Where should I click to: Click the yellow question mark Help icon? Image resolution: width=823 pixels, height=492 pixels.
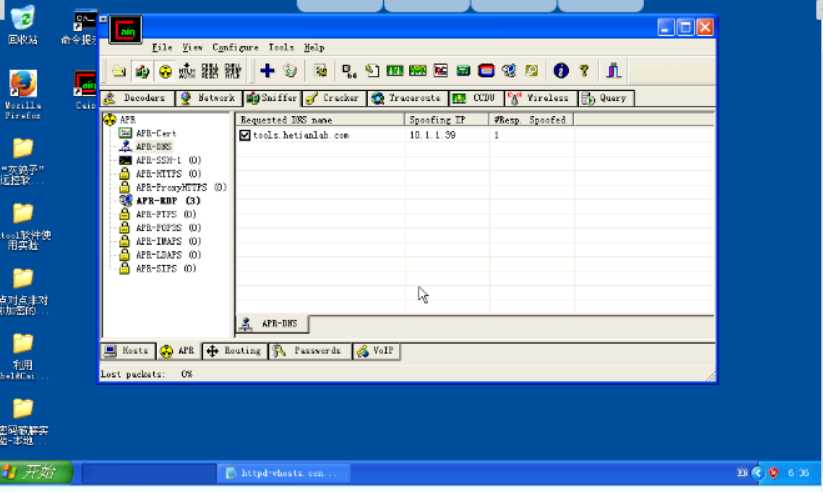(584, 70)
